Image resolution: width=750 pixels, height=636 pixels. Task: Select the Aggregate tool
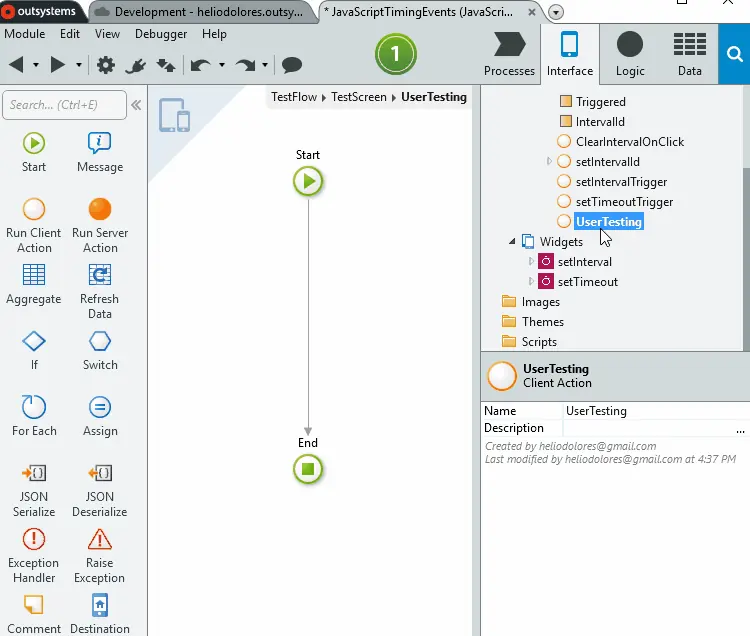click(33, 285)
